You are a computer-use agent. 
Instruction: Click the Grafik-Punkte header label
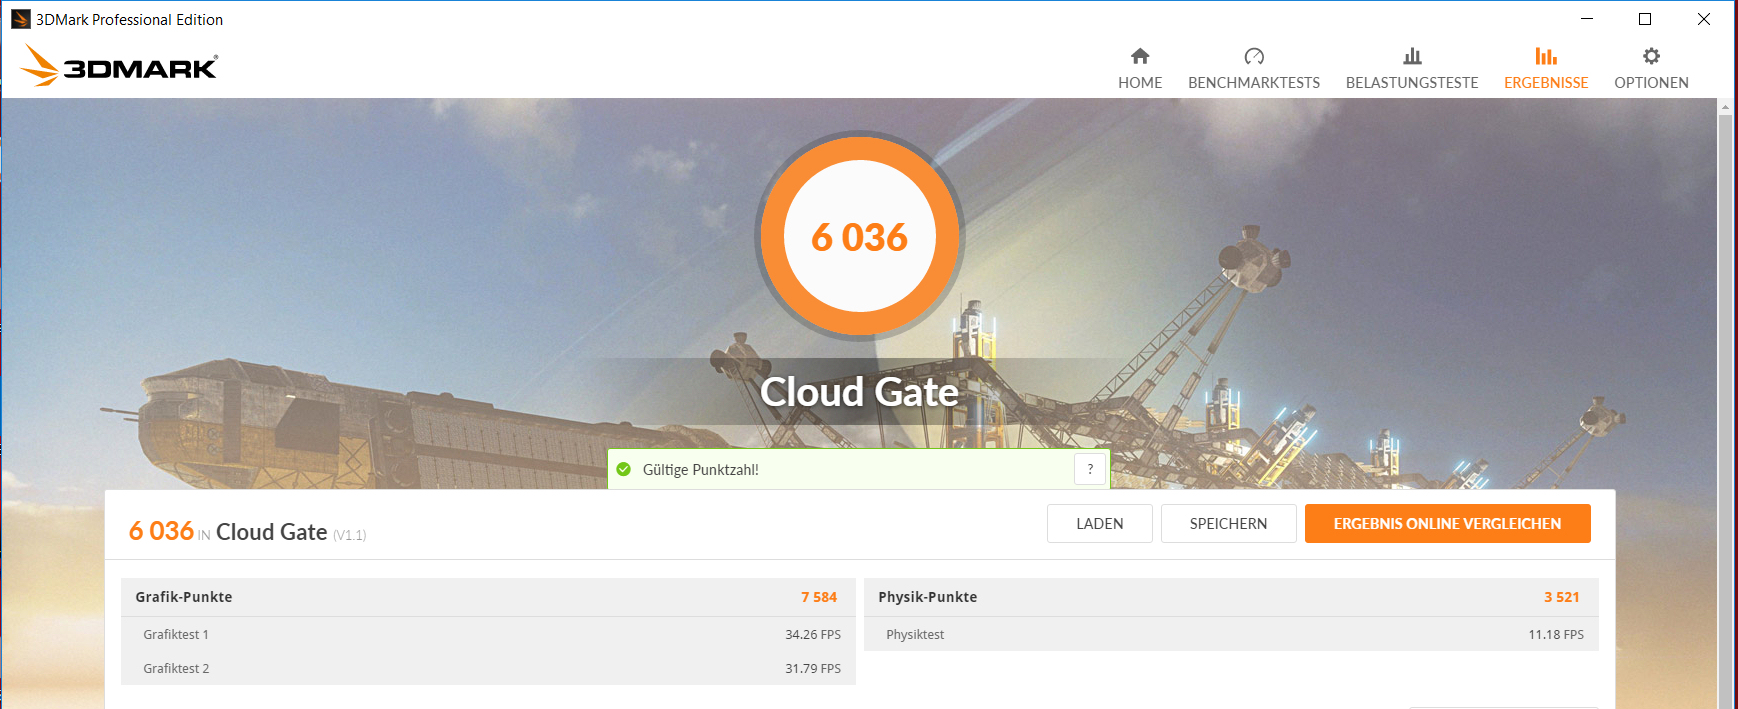point(184,597)
